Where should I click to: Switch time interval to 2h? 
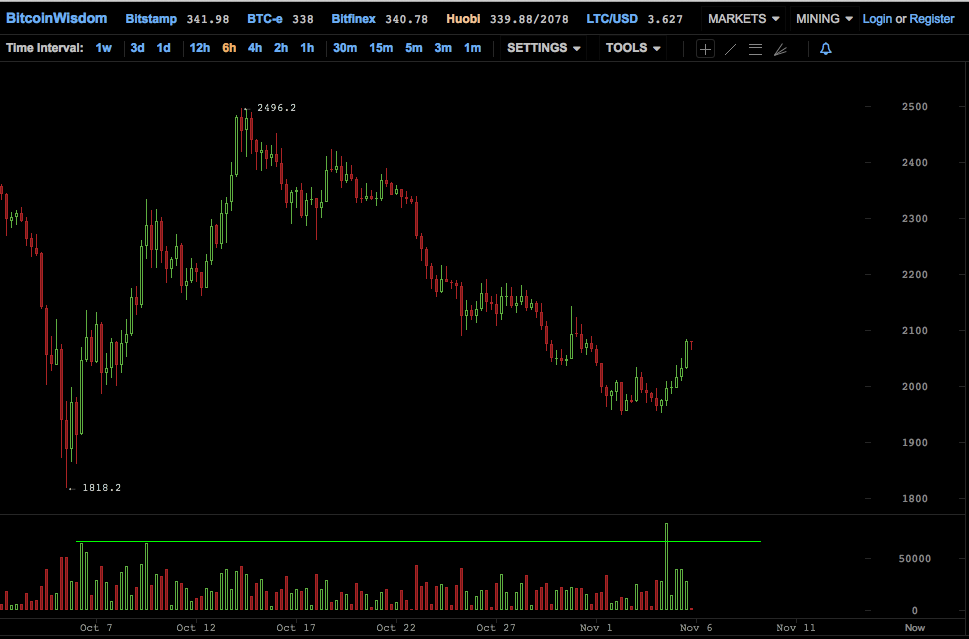(281, 48)
